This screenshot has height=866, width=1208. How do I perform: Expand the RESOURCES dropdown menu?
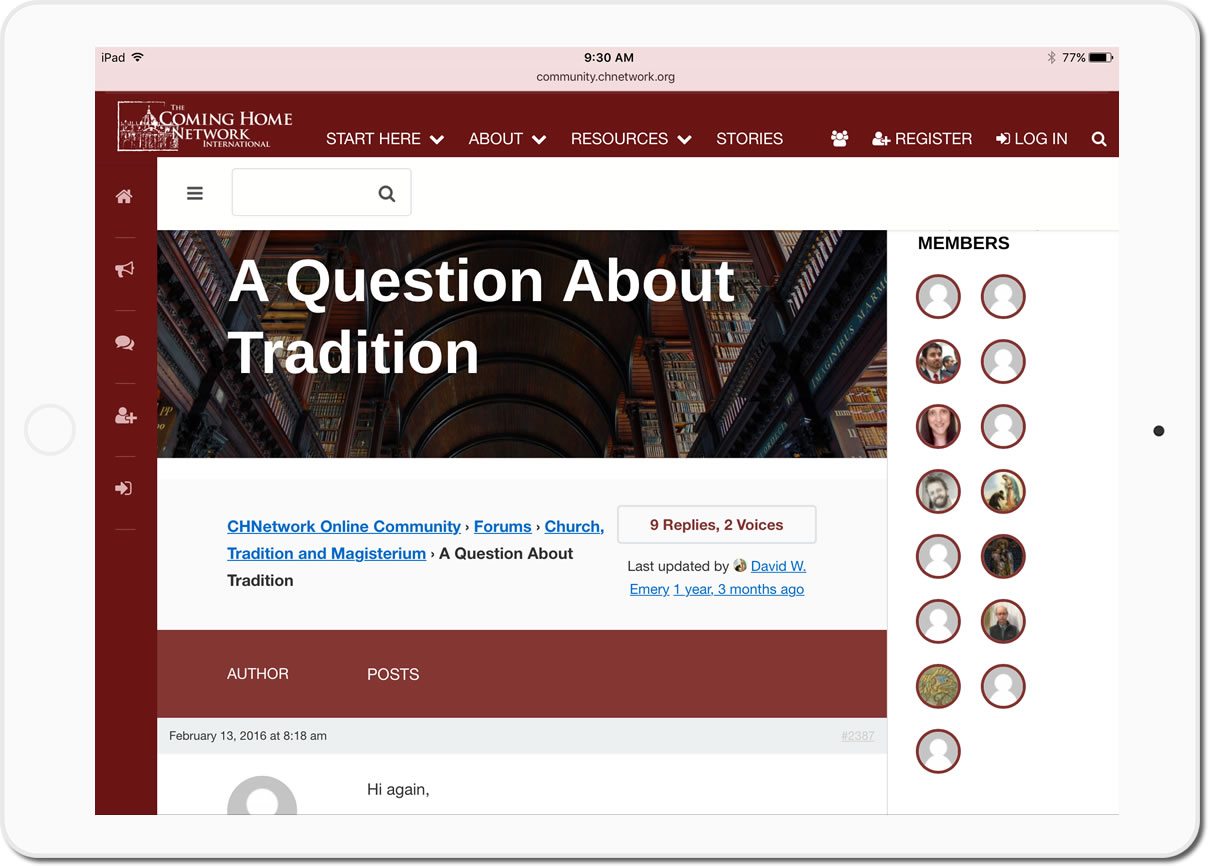pos(631,139)
